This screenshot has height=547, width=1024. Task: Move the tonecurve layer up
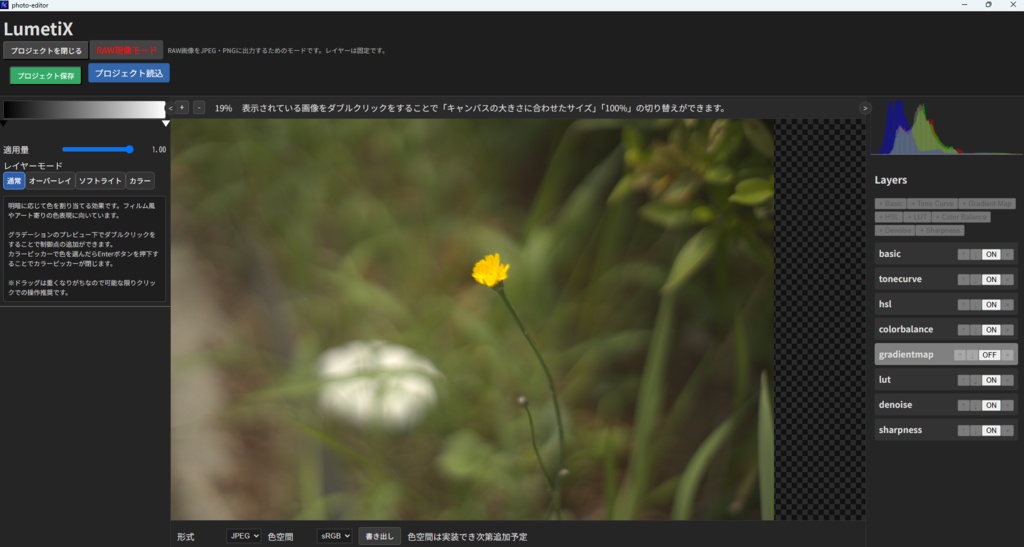(963, 279)
